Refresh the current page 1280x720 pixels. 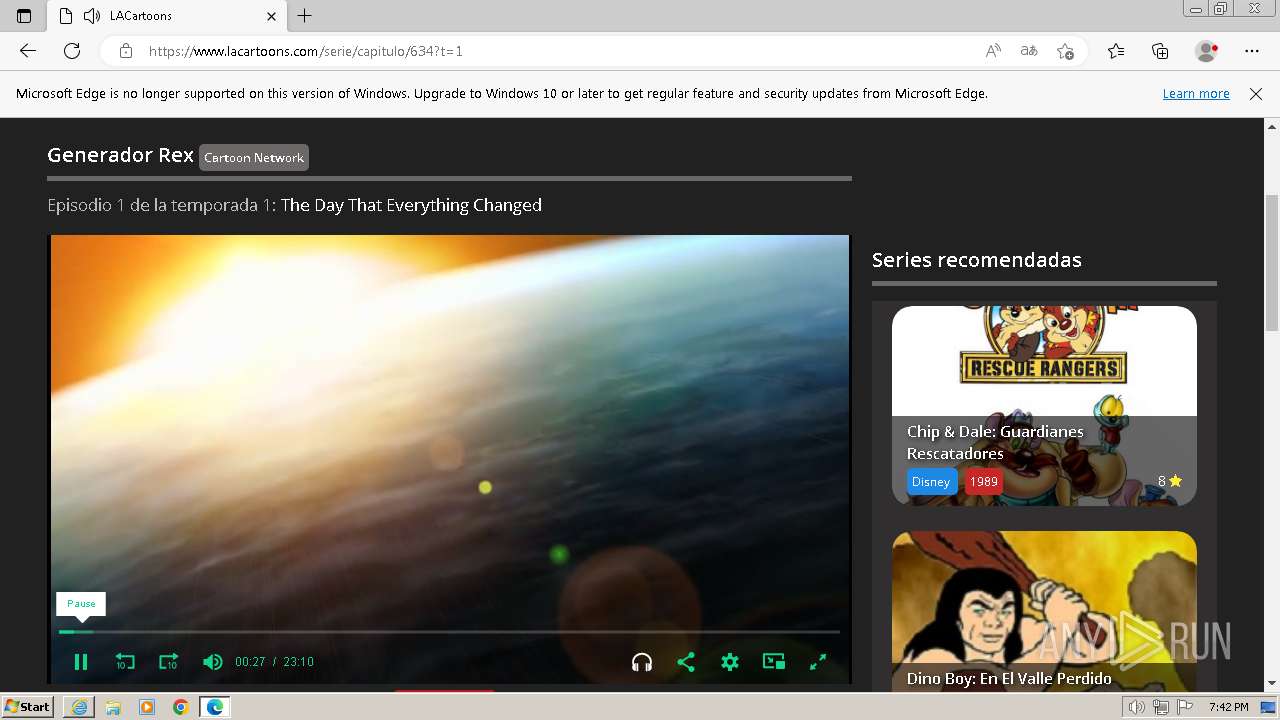point(72,51)
